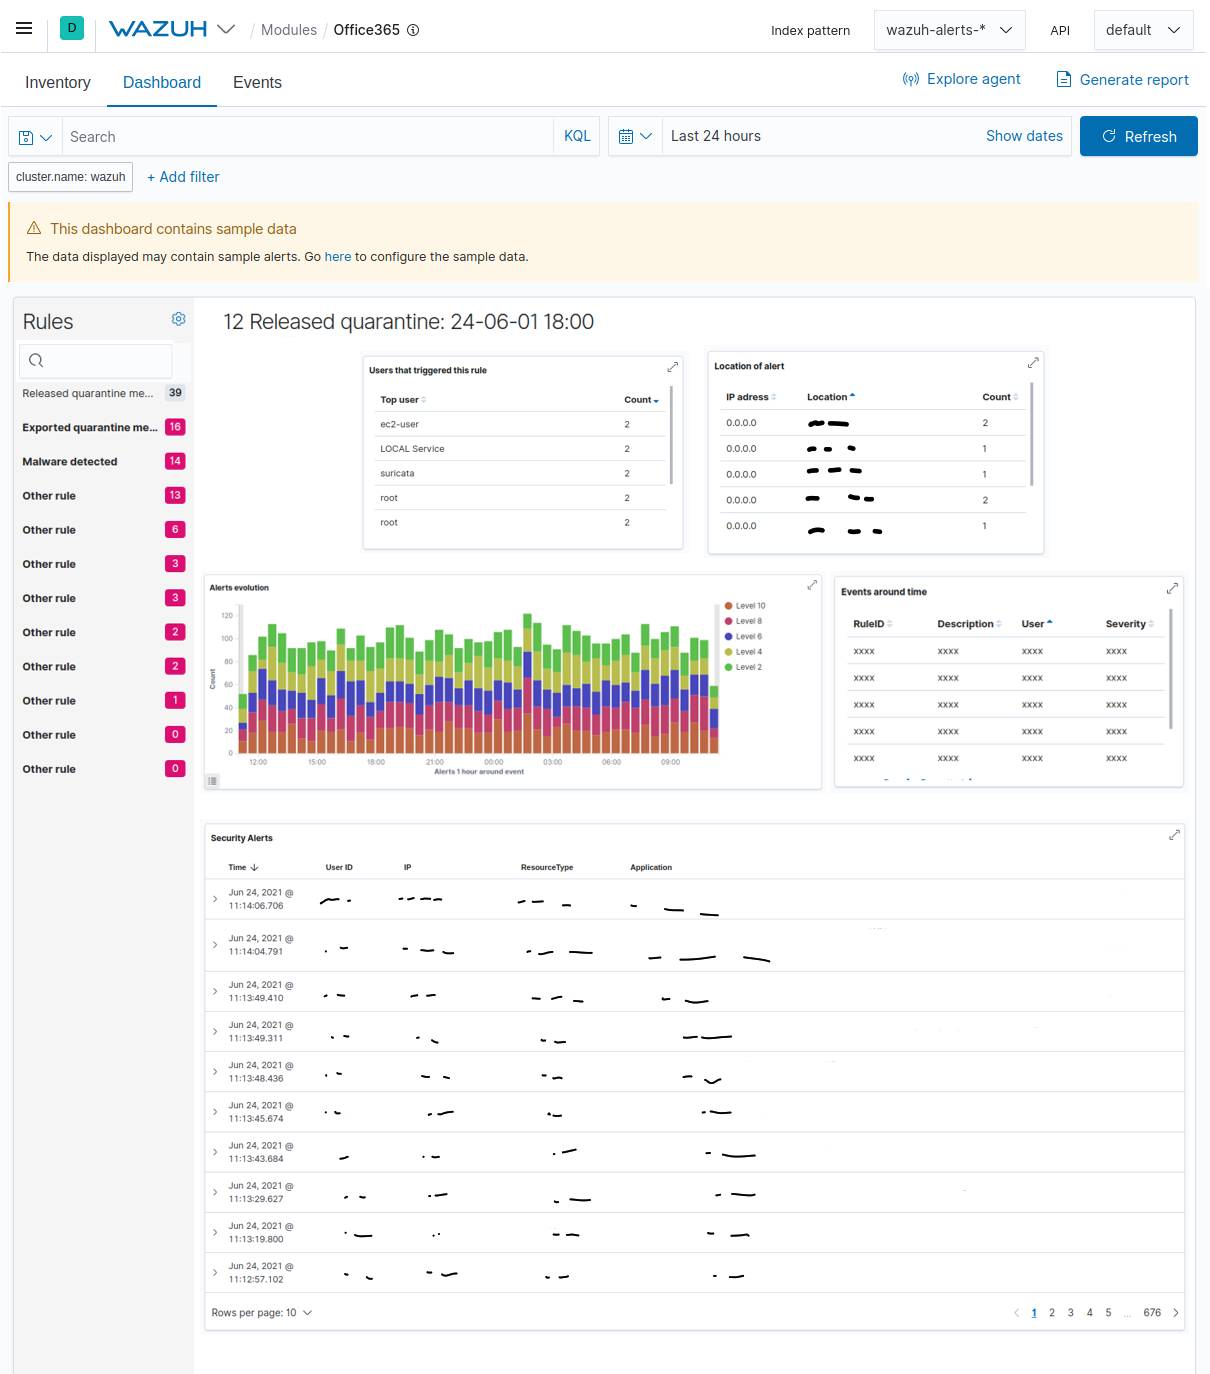Open the saved queries icon

coord(34,136)
